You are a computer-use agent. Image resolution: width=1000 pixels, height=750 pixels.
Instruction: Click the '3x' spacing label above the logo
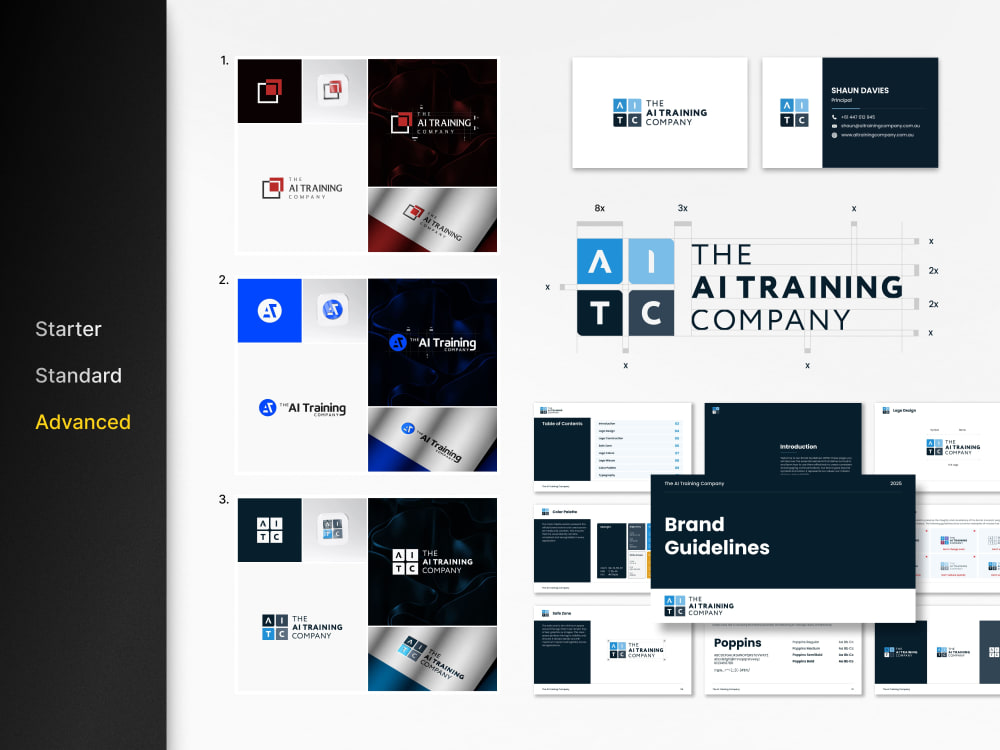(682, 208)
